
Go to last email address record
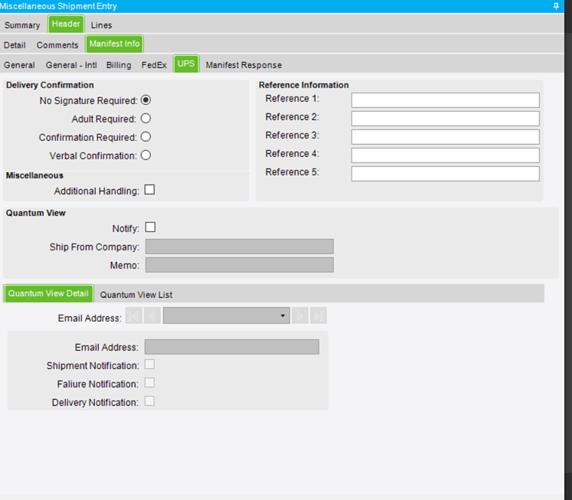tap(318, 315)
